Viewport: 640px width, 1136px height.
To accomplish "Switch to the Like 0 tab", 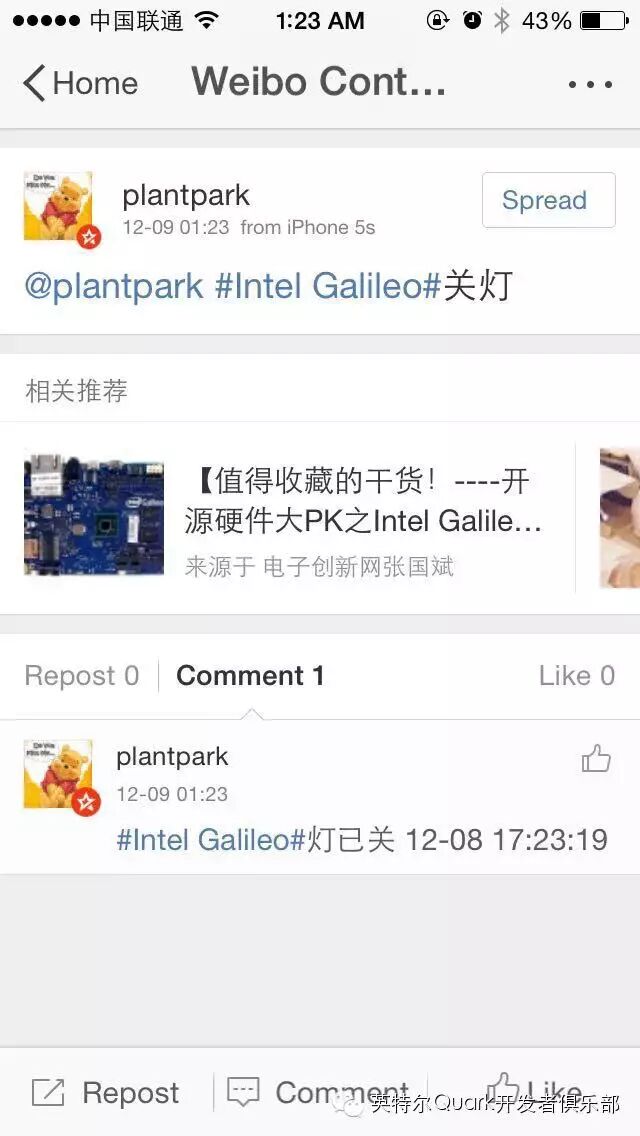I will coord(576,676).
